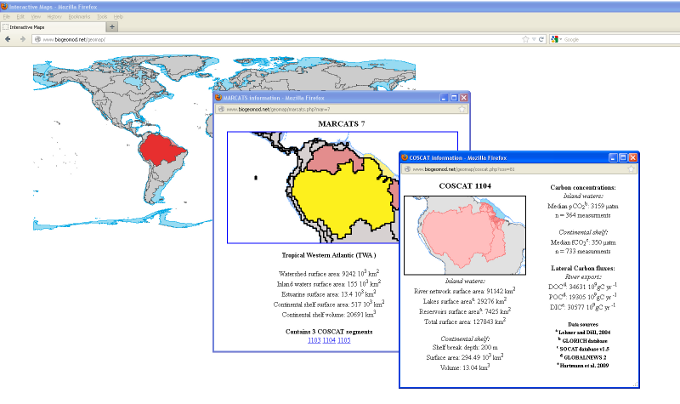Open the Bookmarks menu
This screenshot has height=404, width=680.
79,16
